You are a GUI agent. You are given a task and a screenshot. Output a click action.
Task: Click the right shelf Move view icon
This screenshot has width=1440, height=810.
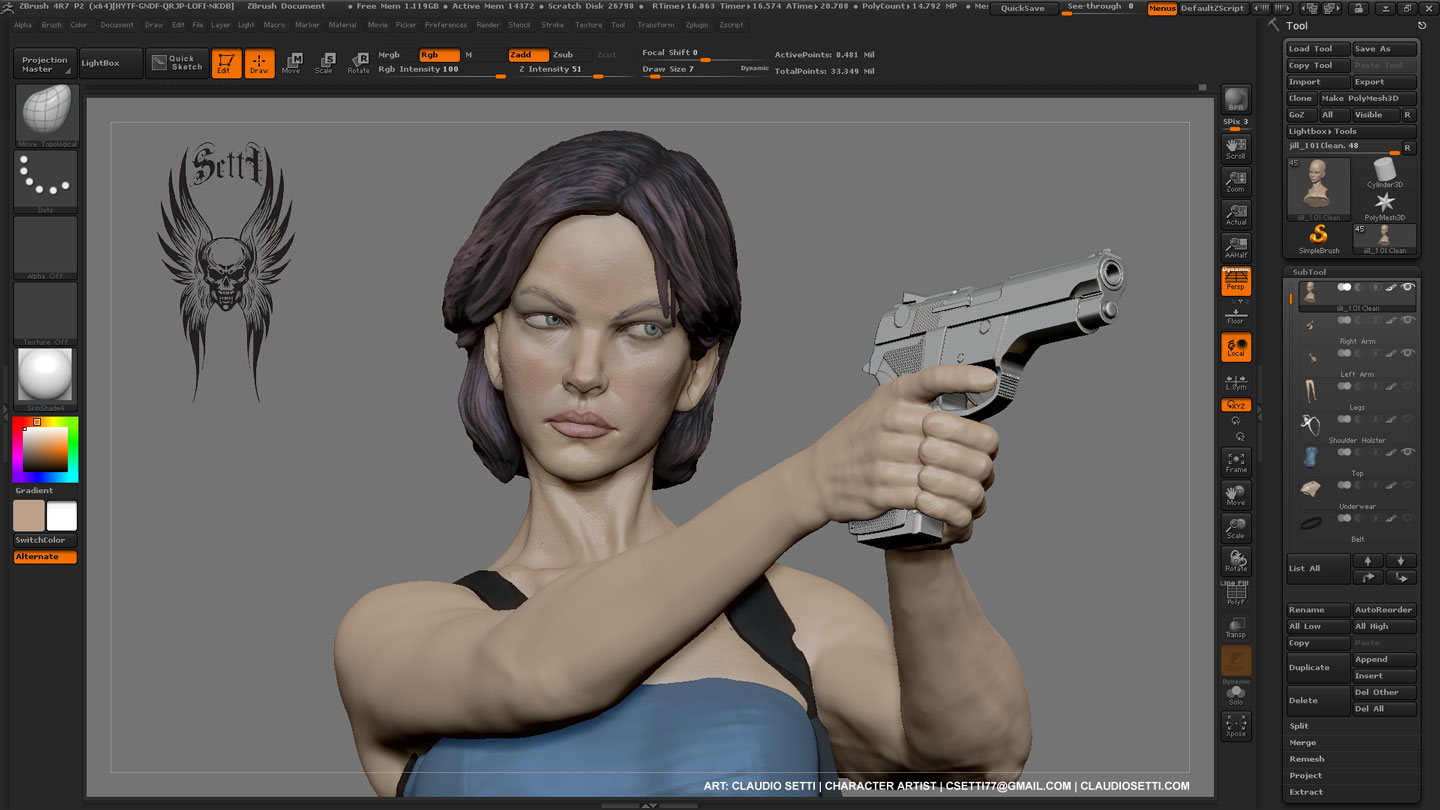(1236, 495)
